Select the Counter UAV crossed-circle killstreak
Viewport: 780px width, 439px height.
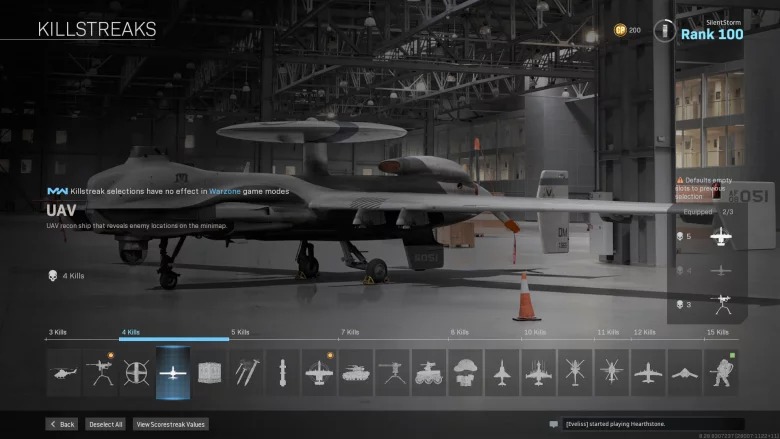(137, 373)
